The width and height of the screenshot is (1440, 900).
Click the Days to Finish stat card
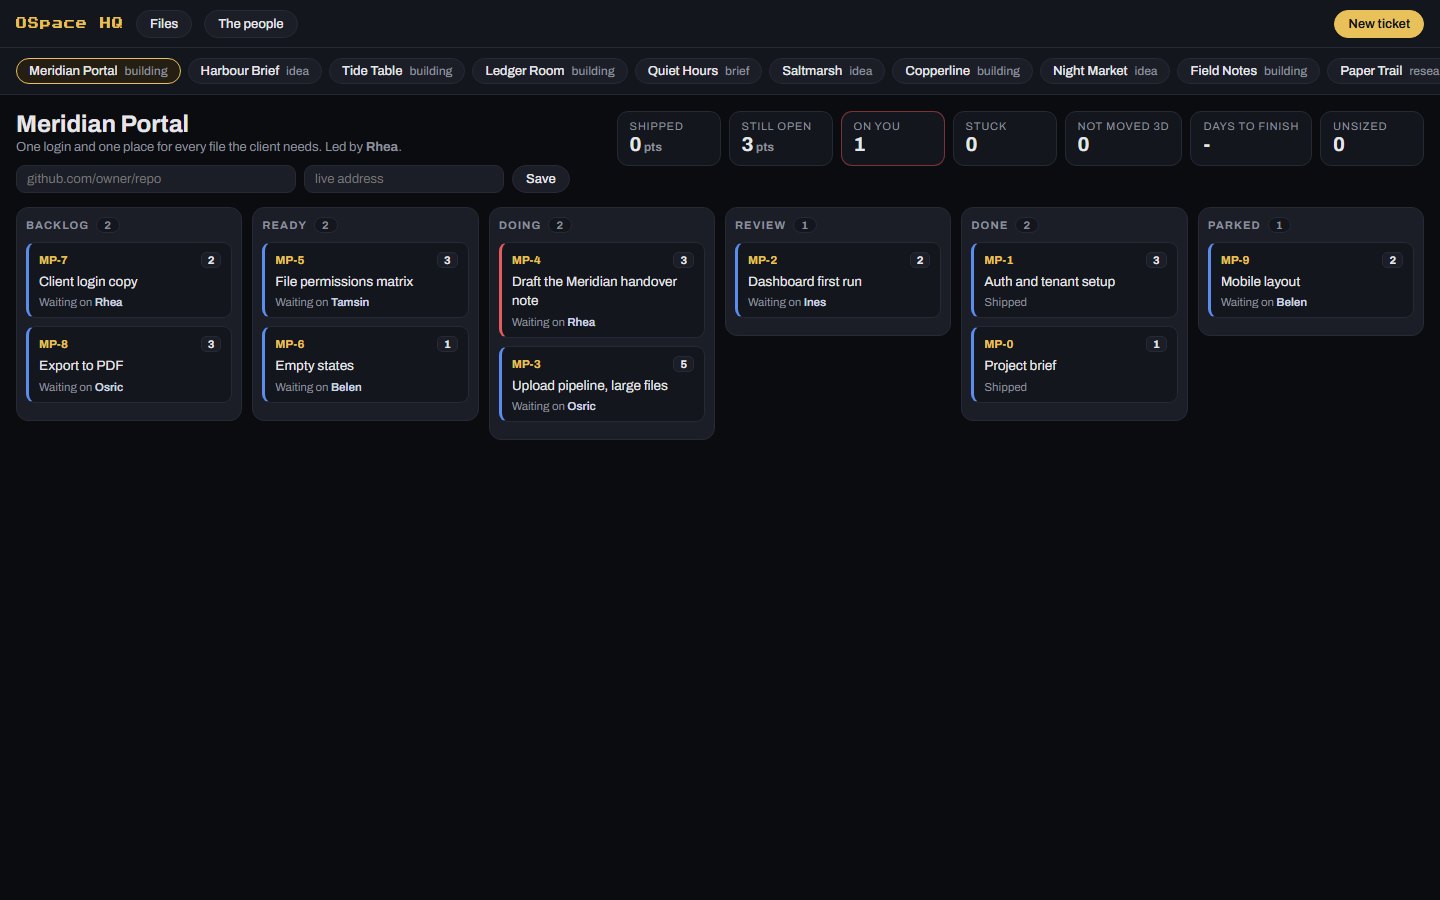tap(1251, 138)
